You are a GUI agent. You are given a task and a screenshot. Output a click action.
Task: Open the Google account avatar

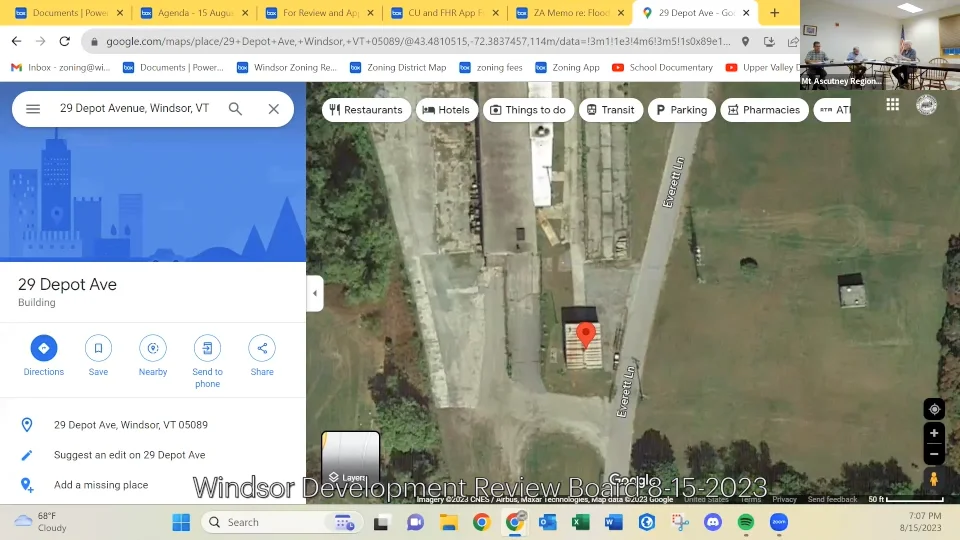(926, 105)
